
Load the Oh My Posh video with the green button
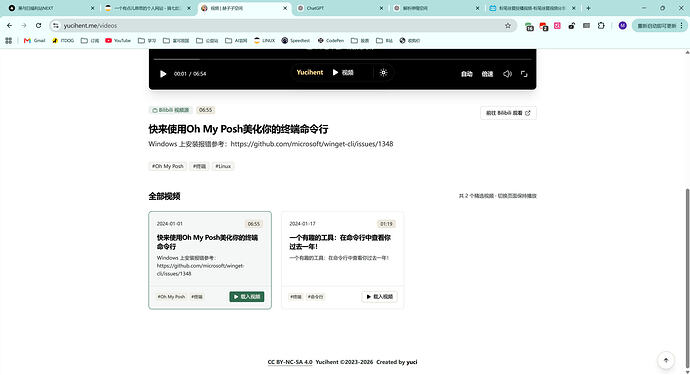[247, 297]
